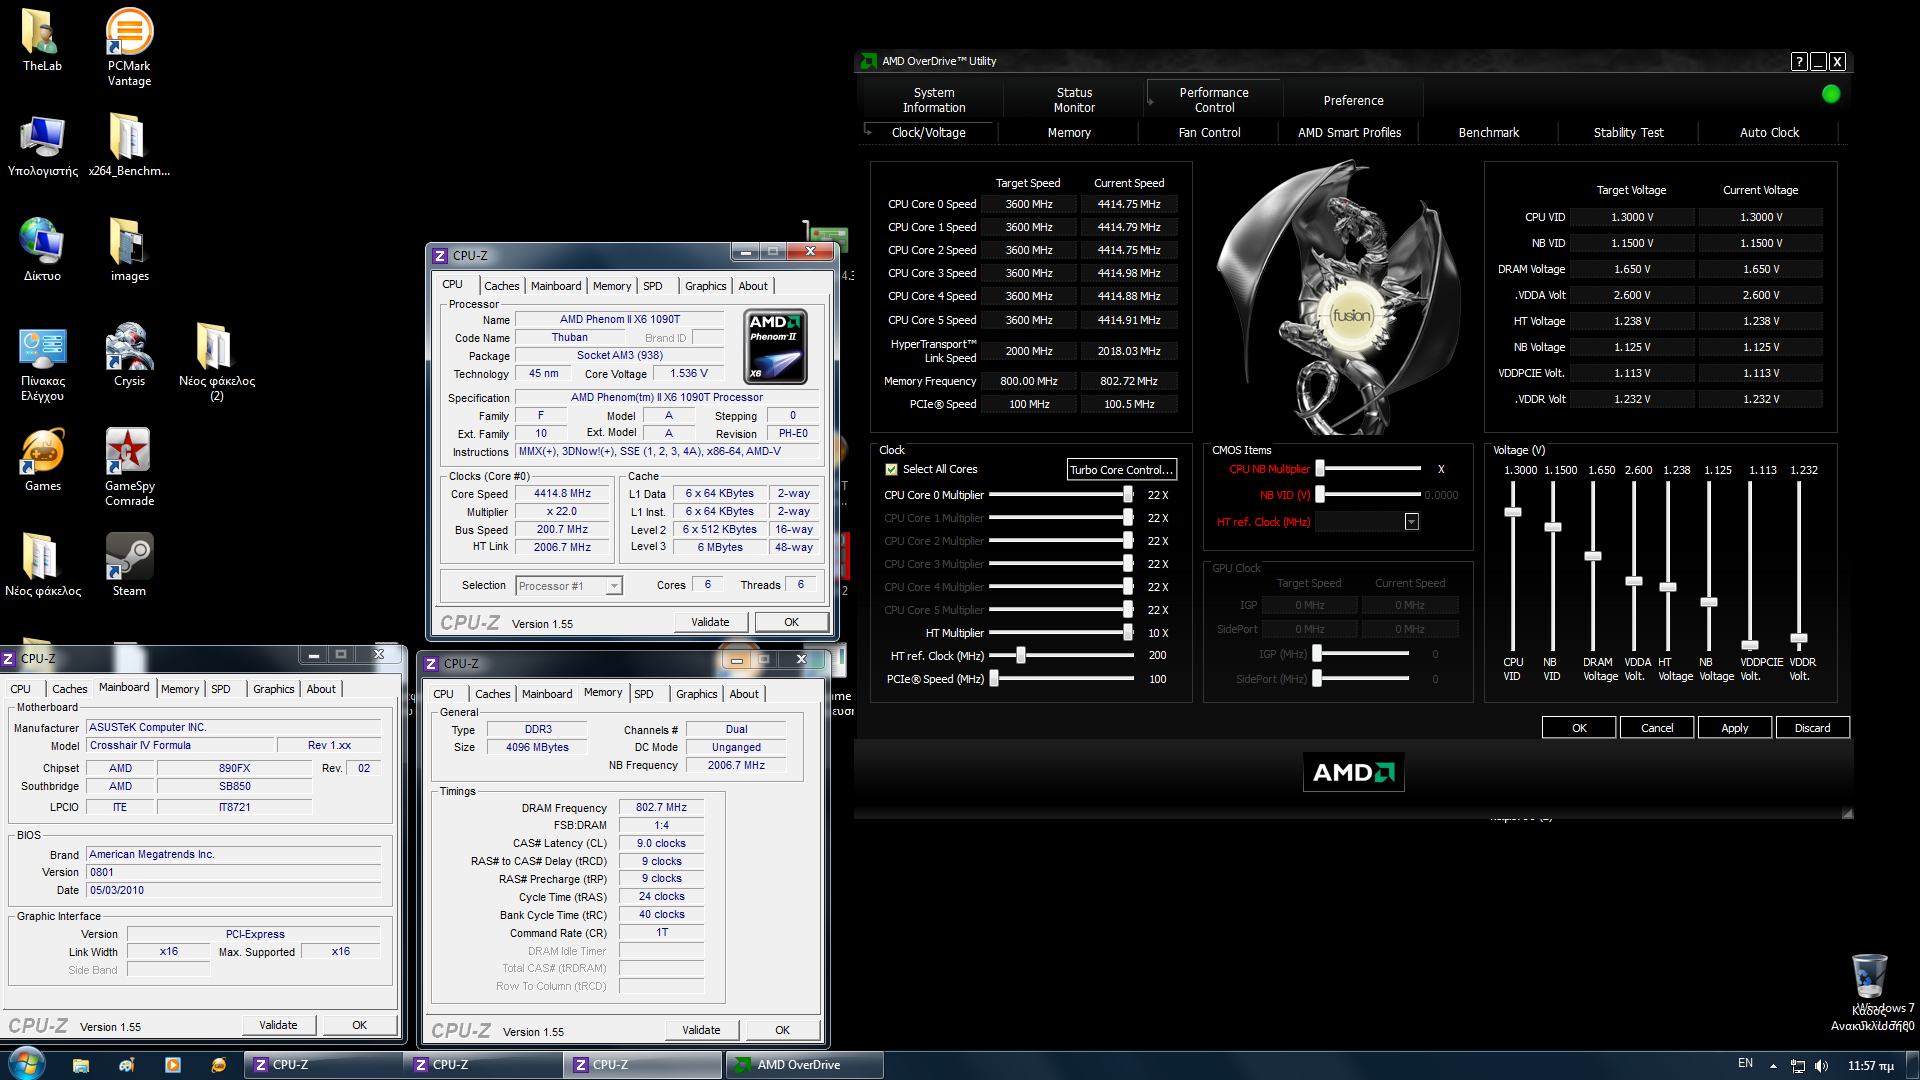The image size is (1920, 1080).
Task: Open the control panel desktop icon
Action: [42, 362]
